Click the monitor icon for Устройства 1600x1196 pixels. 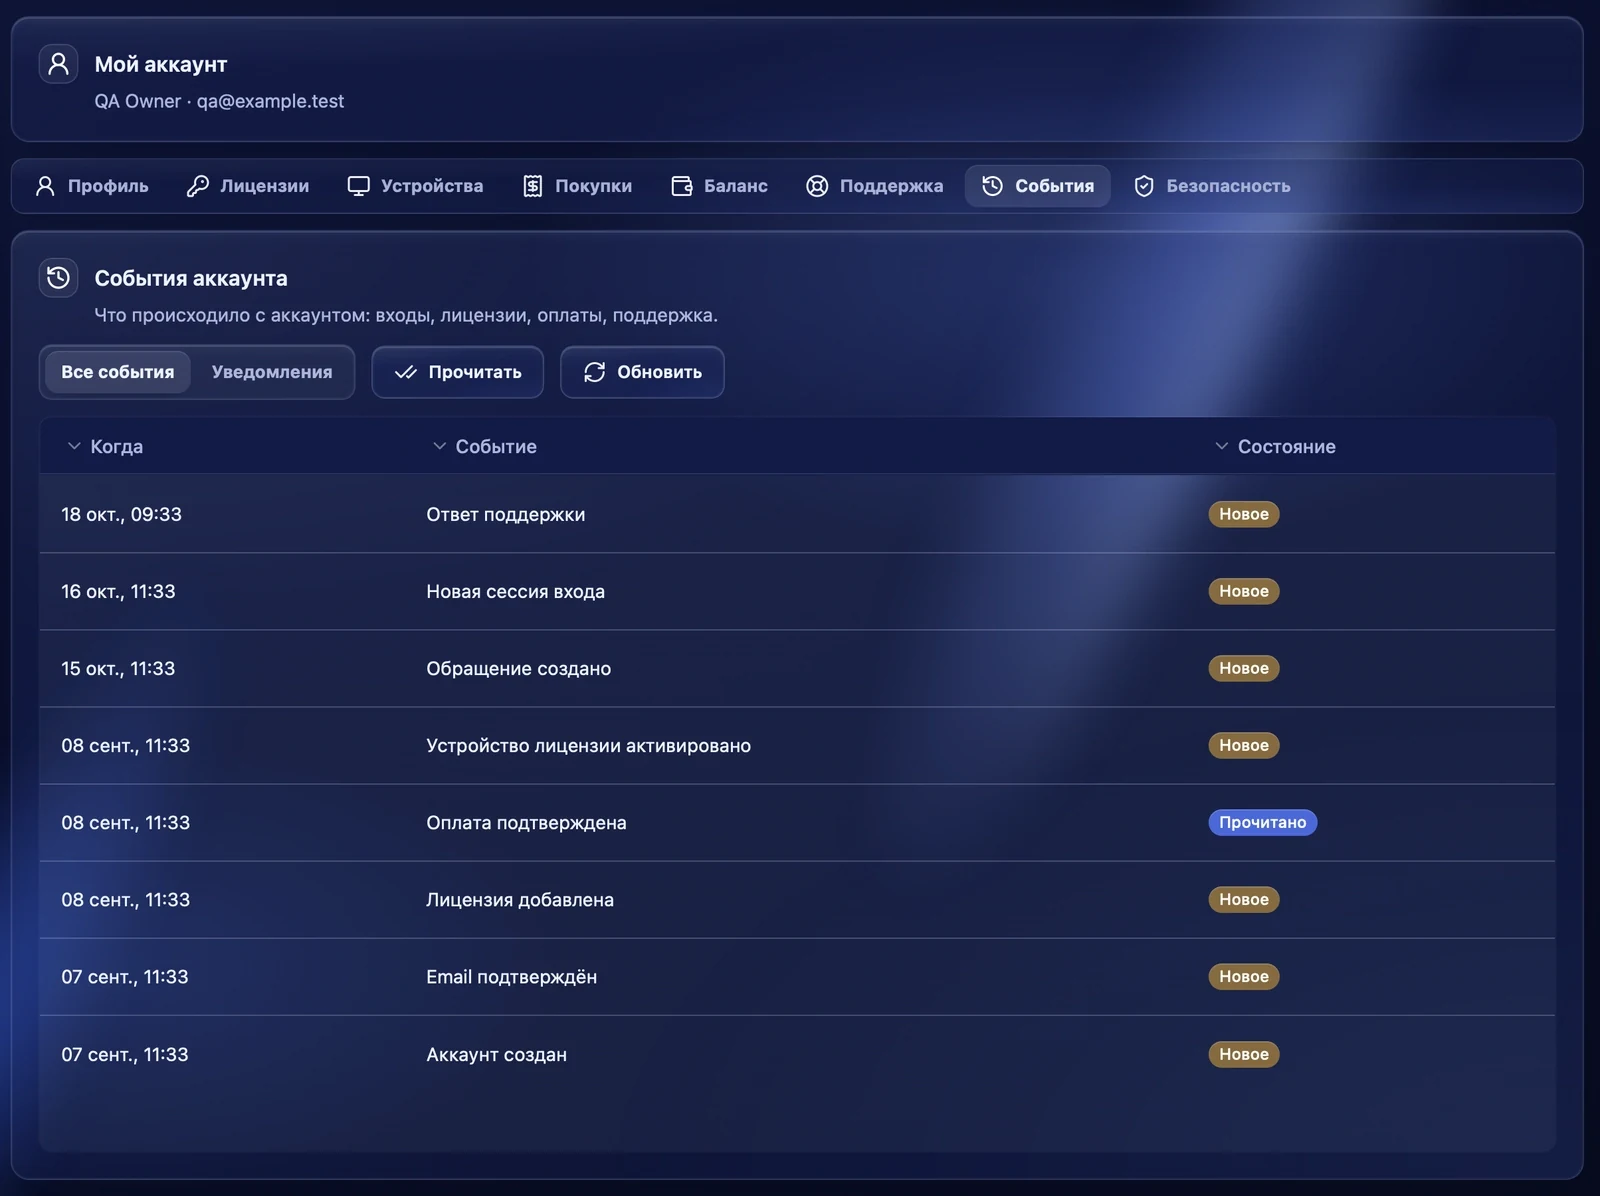[358, 186]
